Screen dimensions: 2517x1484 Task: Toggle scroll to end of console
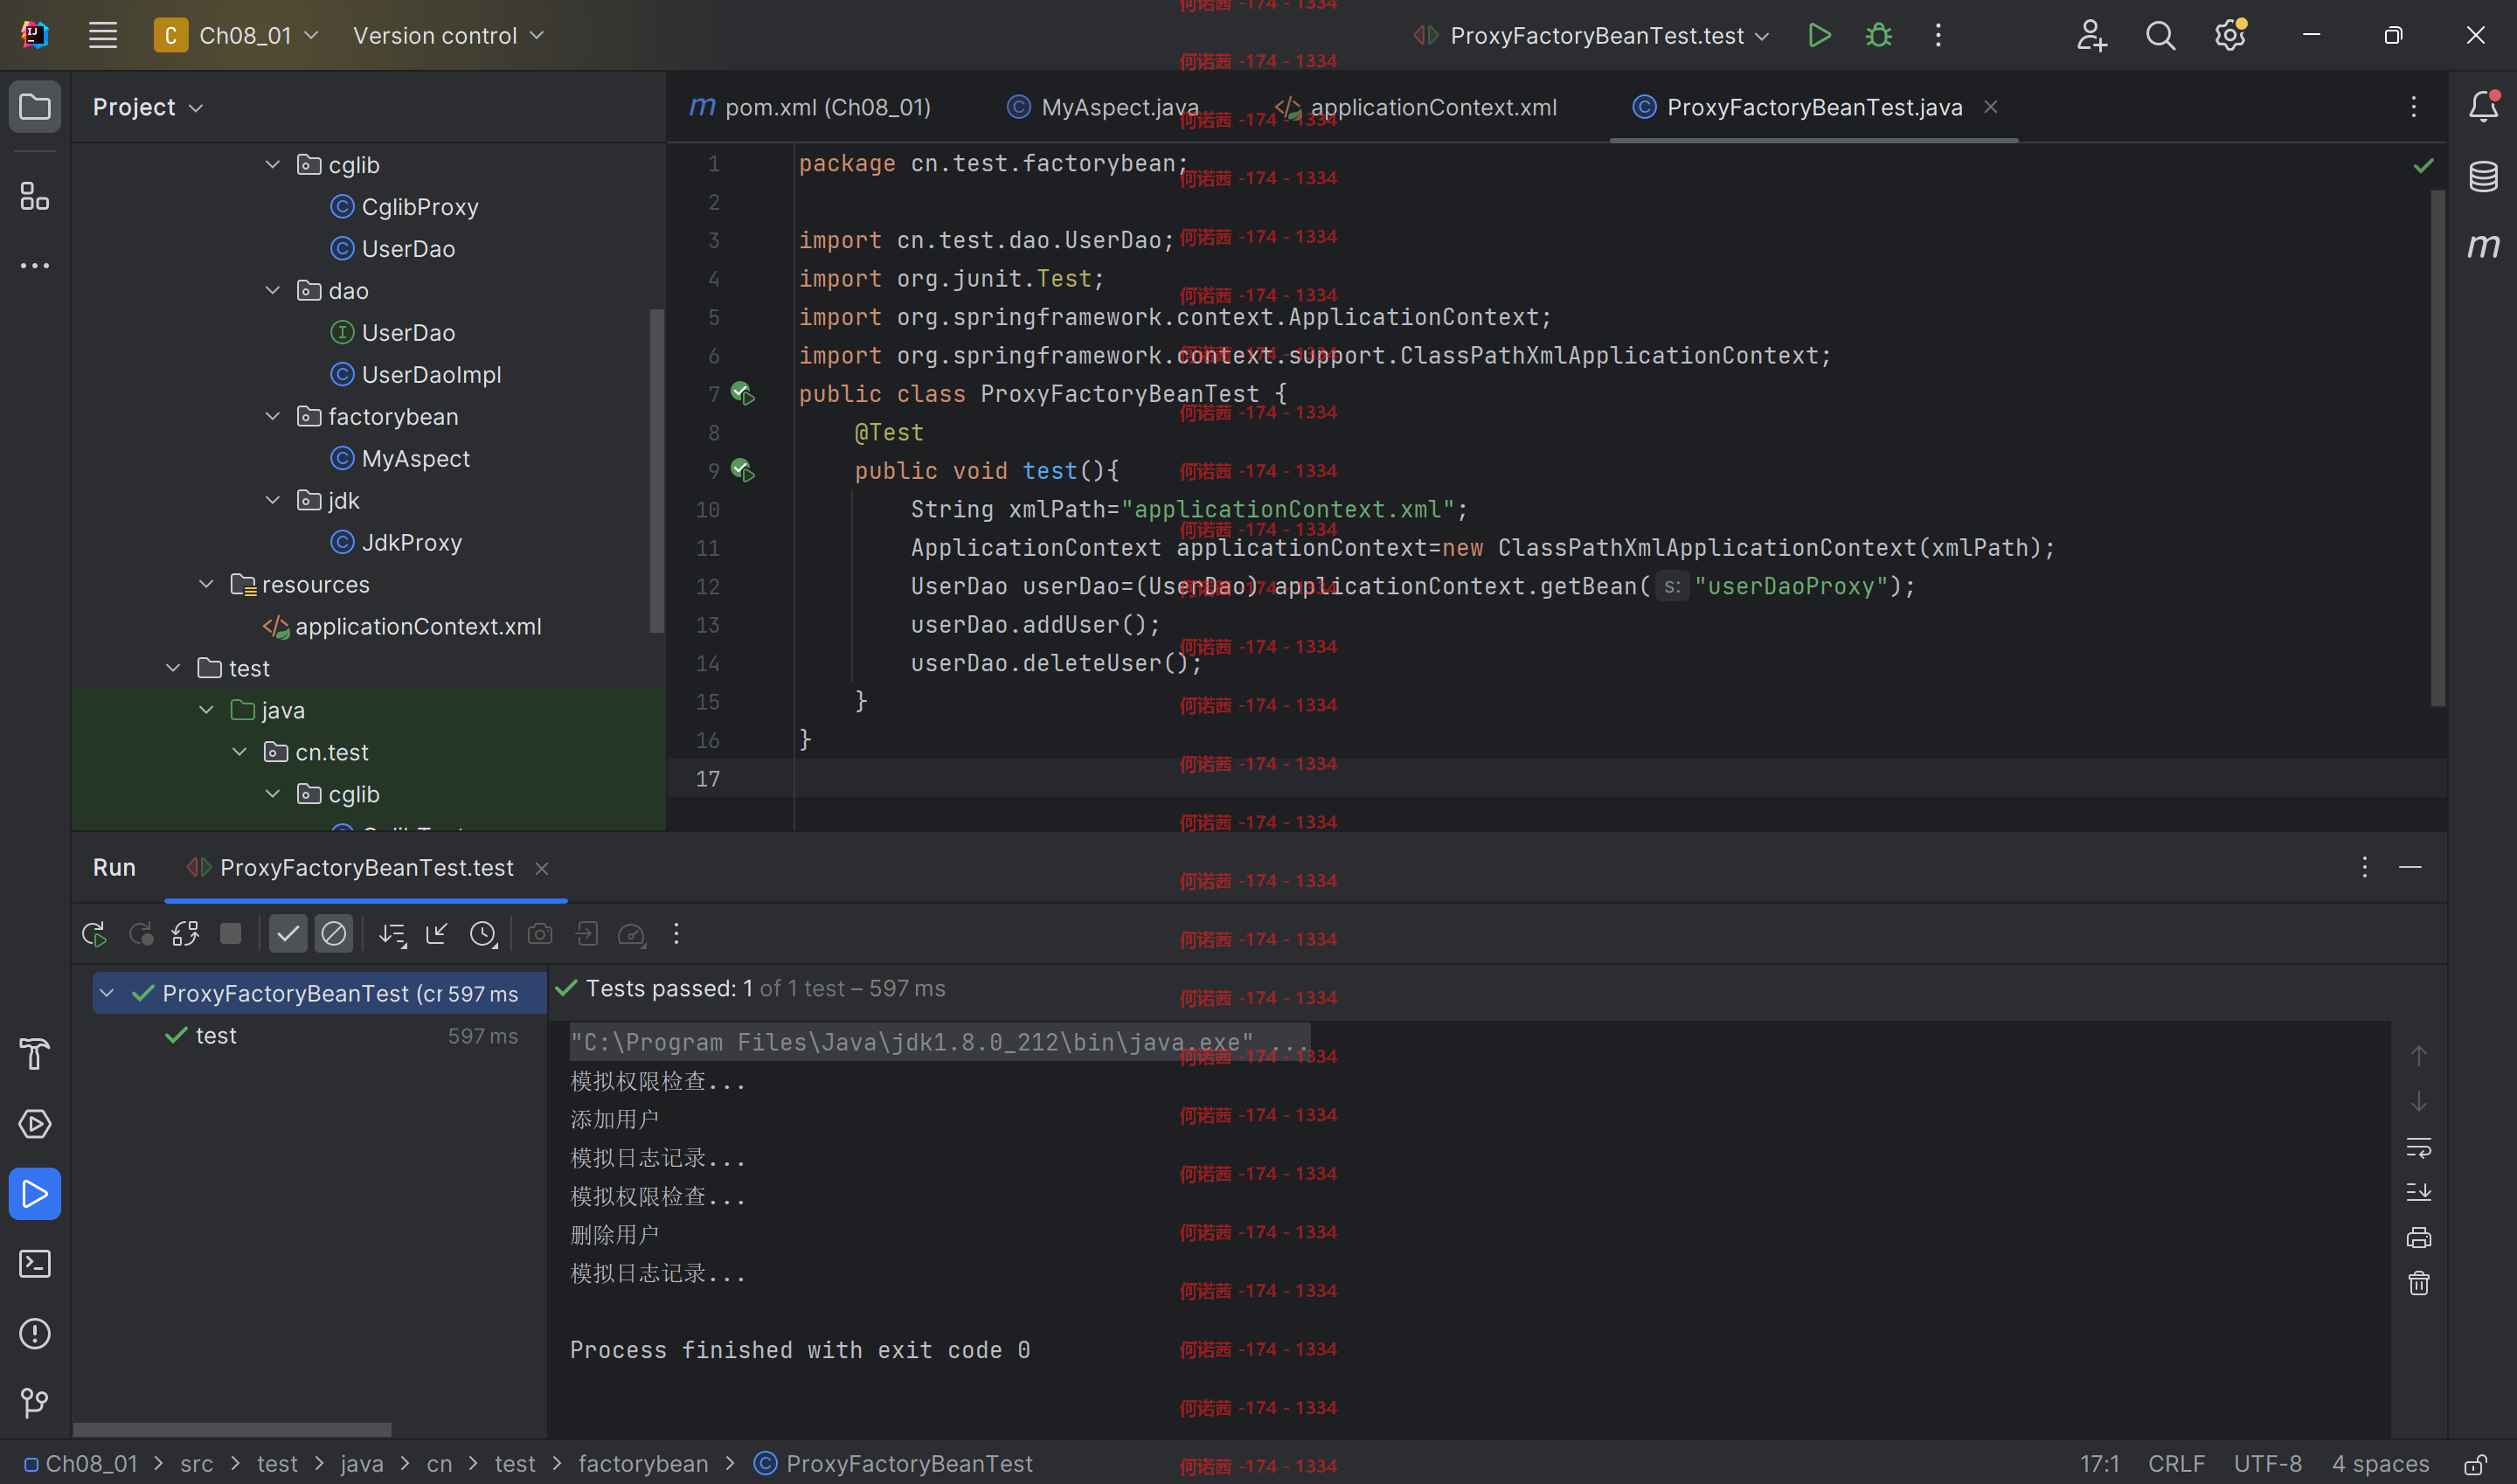[2419, 1192]
